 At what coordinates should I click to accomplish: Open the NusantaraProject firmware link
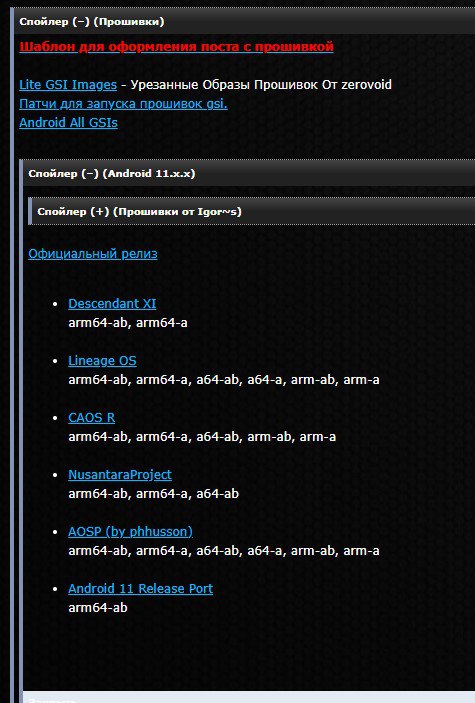click(x=120, y=475)
